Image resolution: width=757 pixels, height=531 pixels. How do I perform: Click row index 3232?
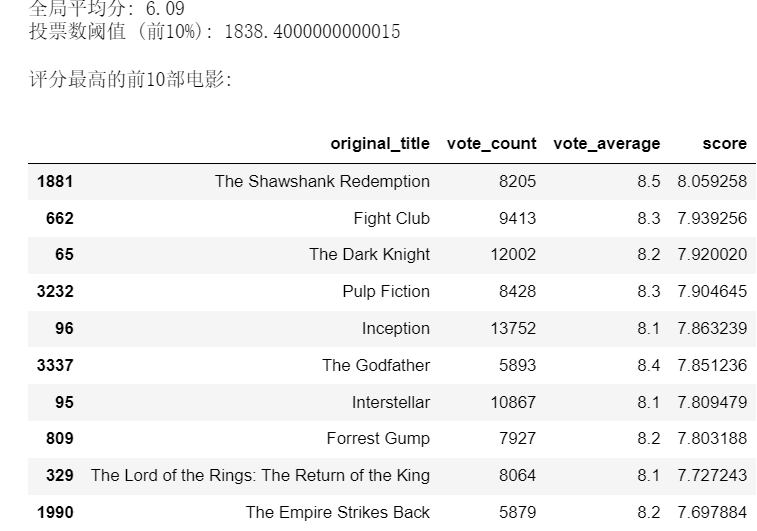click(x=54, y=291)
